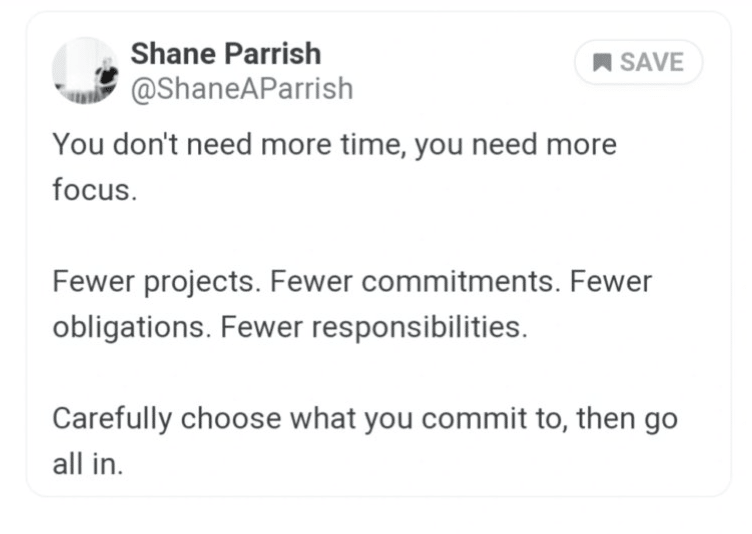Select the word "focus." in the post

(x=95, y=190)
